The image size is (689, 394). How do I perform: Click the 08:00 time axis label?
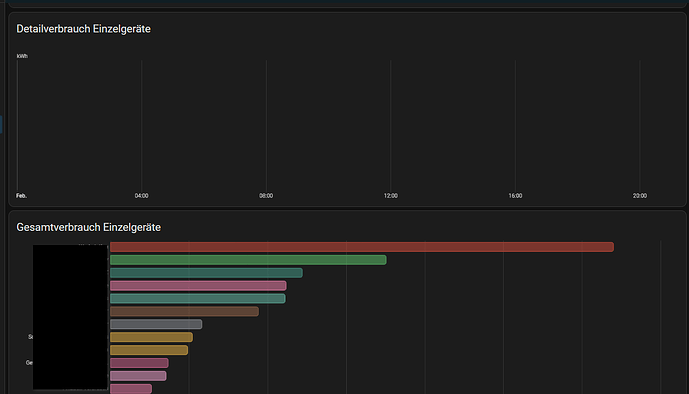coord(266,196)
